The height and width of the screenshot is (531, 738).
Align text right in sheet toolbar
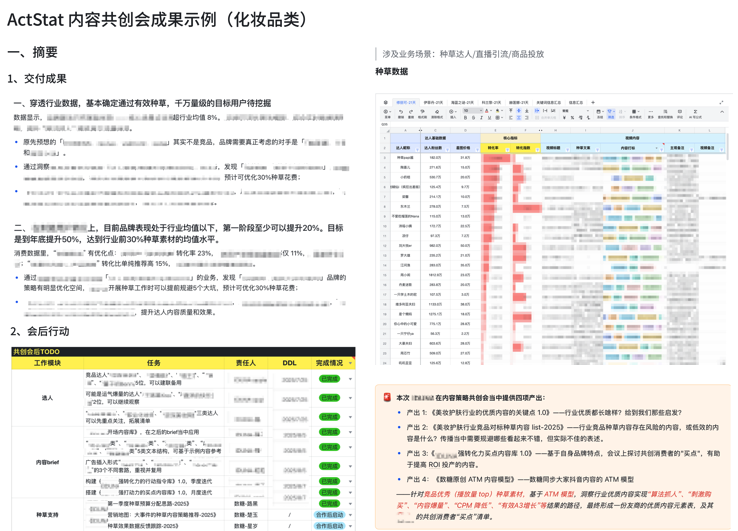click(x=527, y=118)
